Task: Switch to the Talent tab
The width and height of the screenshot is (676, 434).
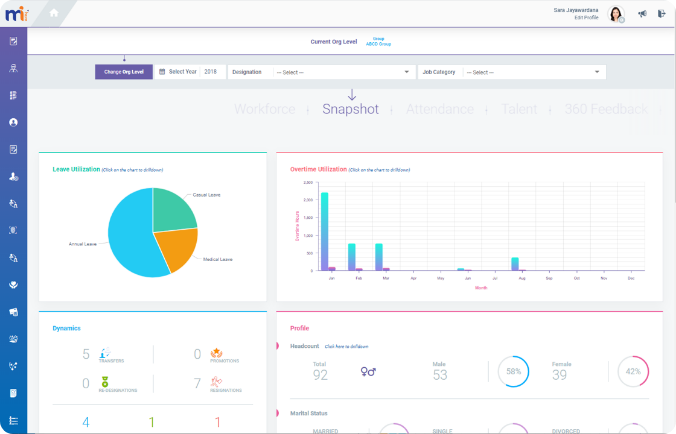Action: [x=519, y=109]
